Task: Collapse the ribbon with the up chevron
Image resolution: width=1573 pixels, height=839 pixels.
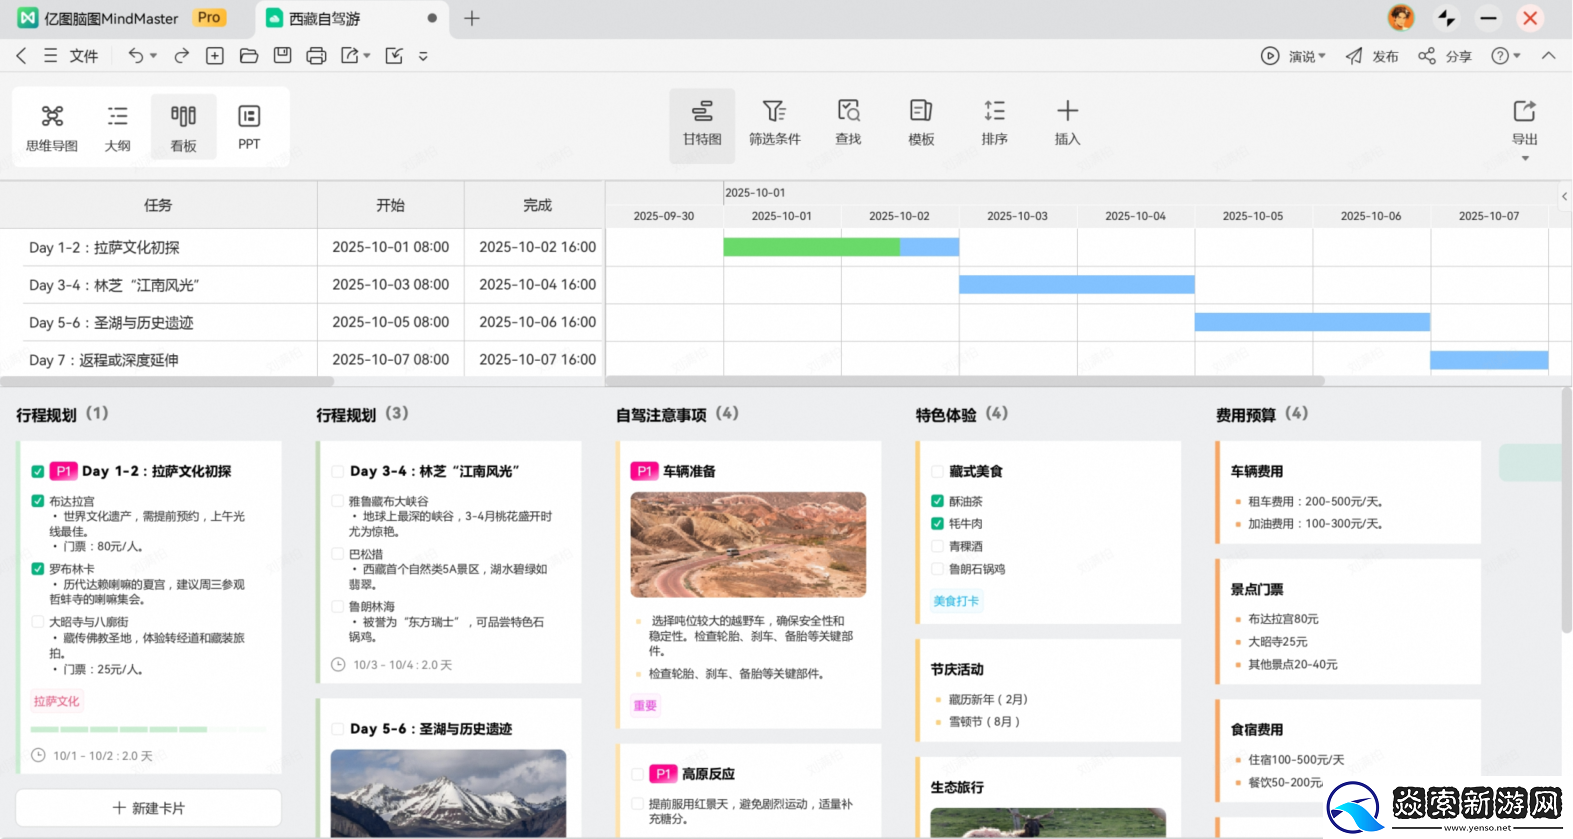Action: pos(1549,56)
